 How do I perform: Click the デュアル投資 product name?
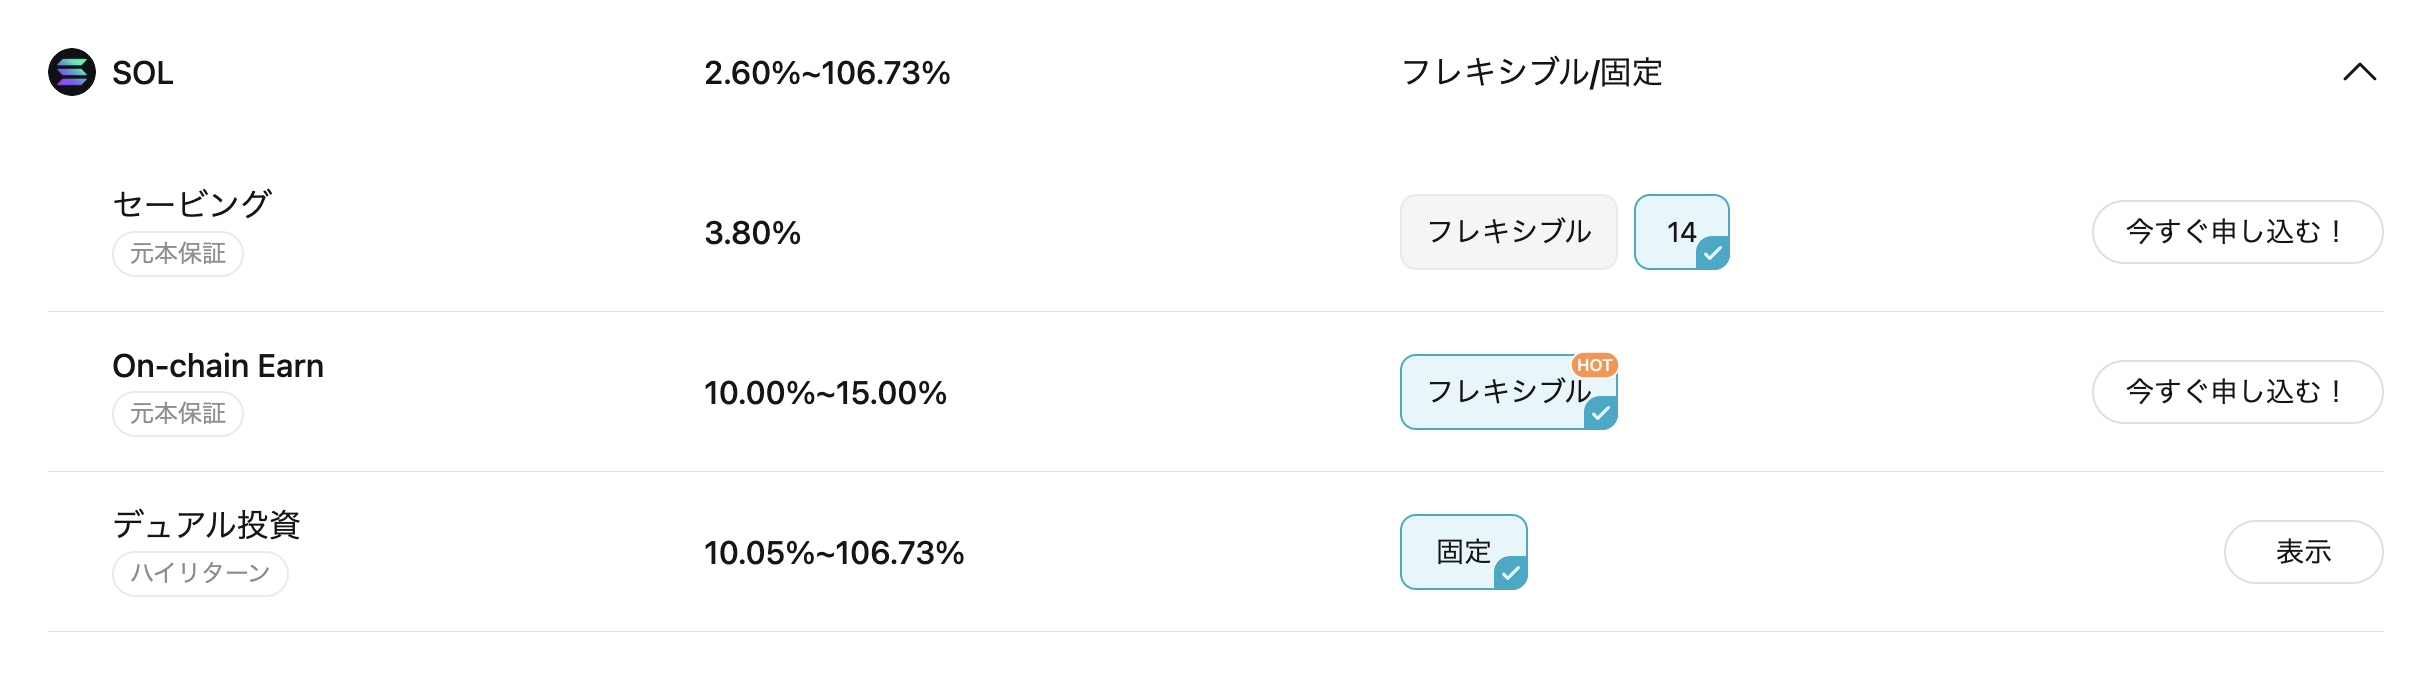pos(206,524)
